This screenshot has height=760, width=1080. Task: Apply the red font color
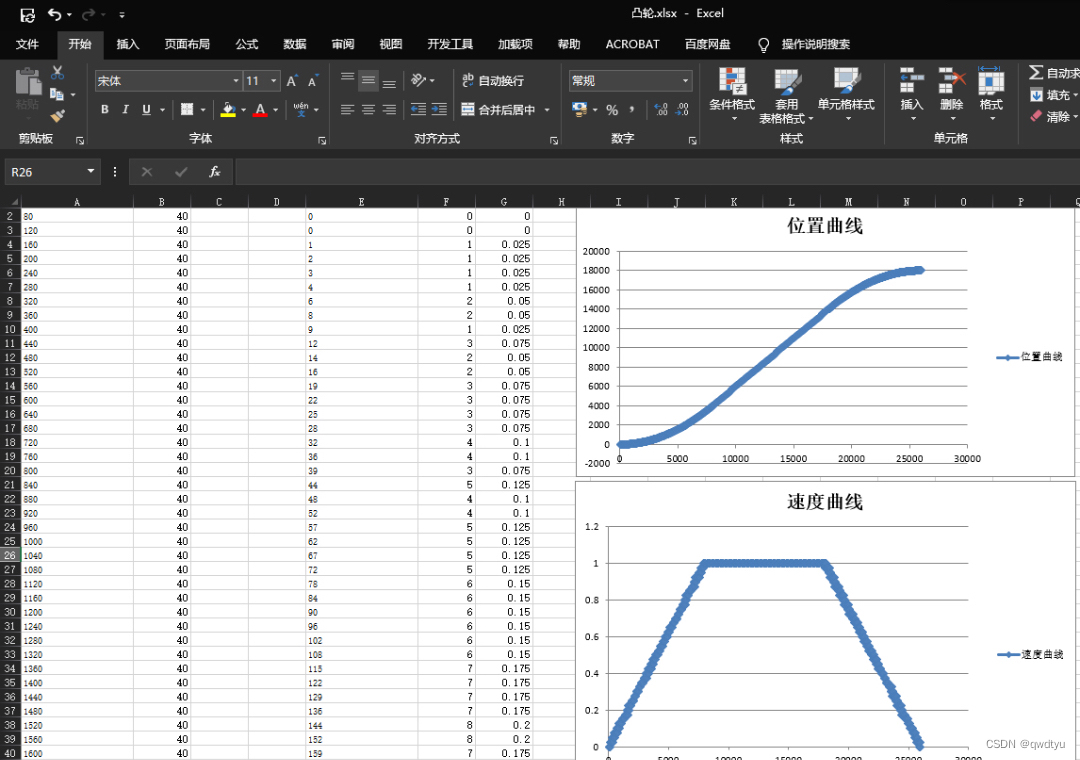(x=260, y=110)
